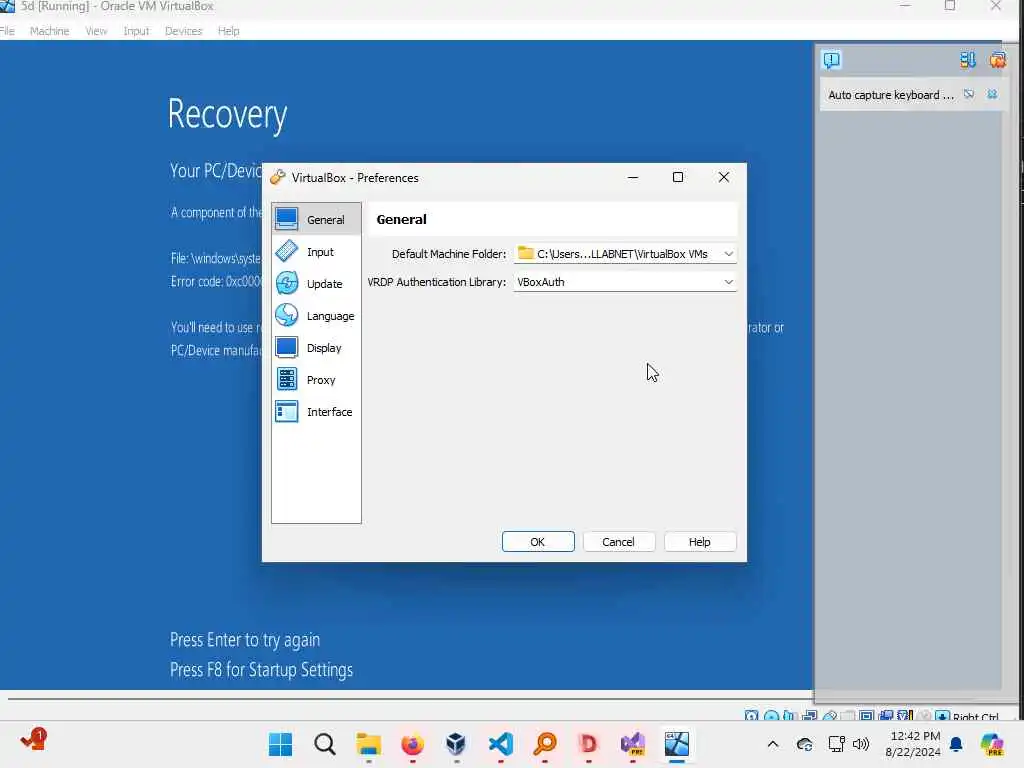Image resolution: width=1024 pixels, height=768 pixels.
Task: Click the volume speaker tray icon
Action: pyautogui.click(x=861, y=744)
